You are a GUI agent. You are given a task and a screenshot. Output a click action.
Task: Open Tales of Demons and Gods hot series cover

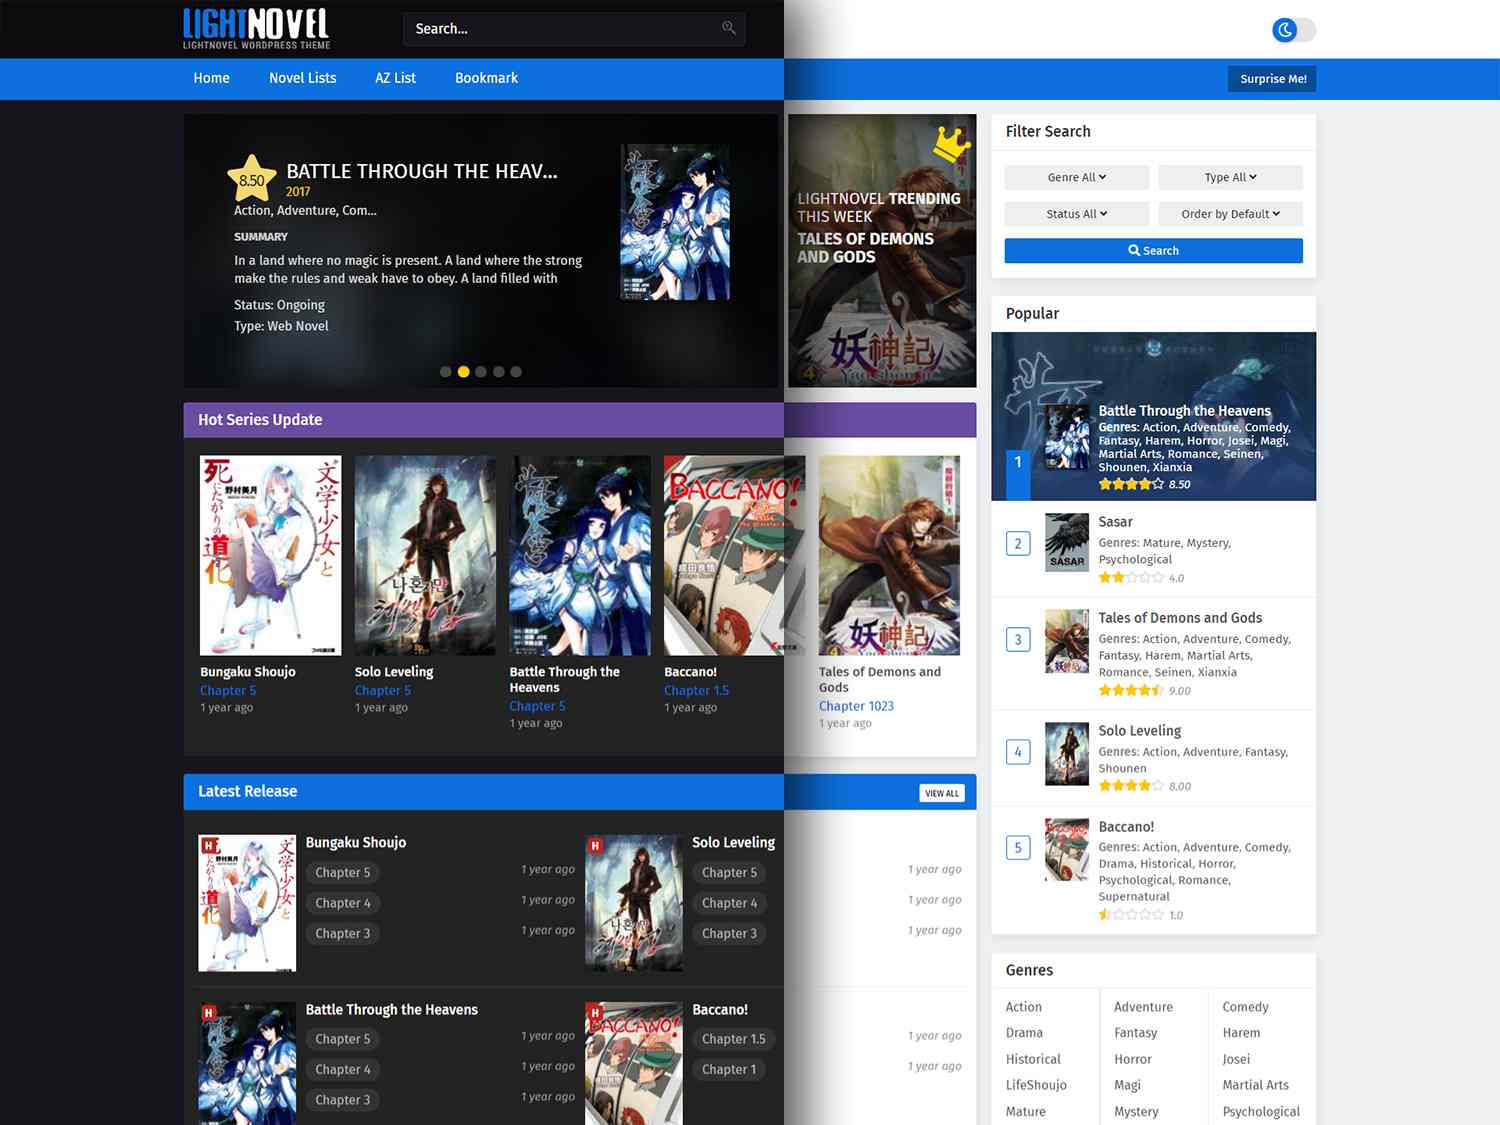pos(889,556)
